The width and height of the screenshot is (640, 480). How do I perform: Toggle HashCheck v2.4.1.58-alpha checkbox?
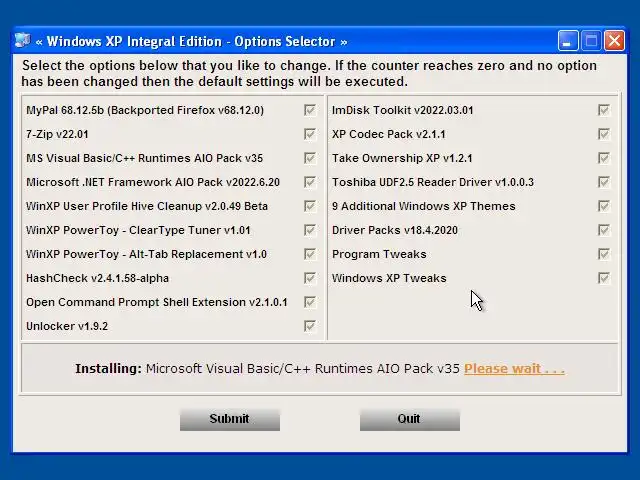309,278
